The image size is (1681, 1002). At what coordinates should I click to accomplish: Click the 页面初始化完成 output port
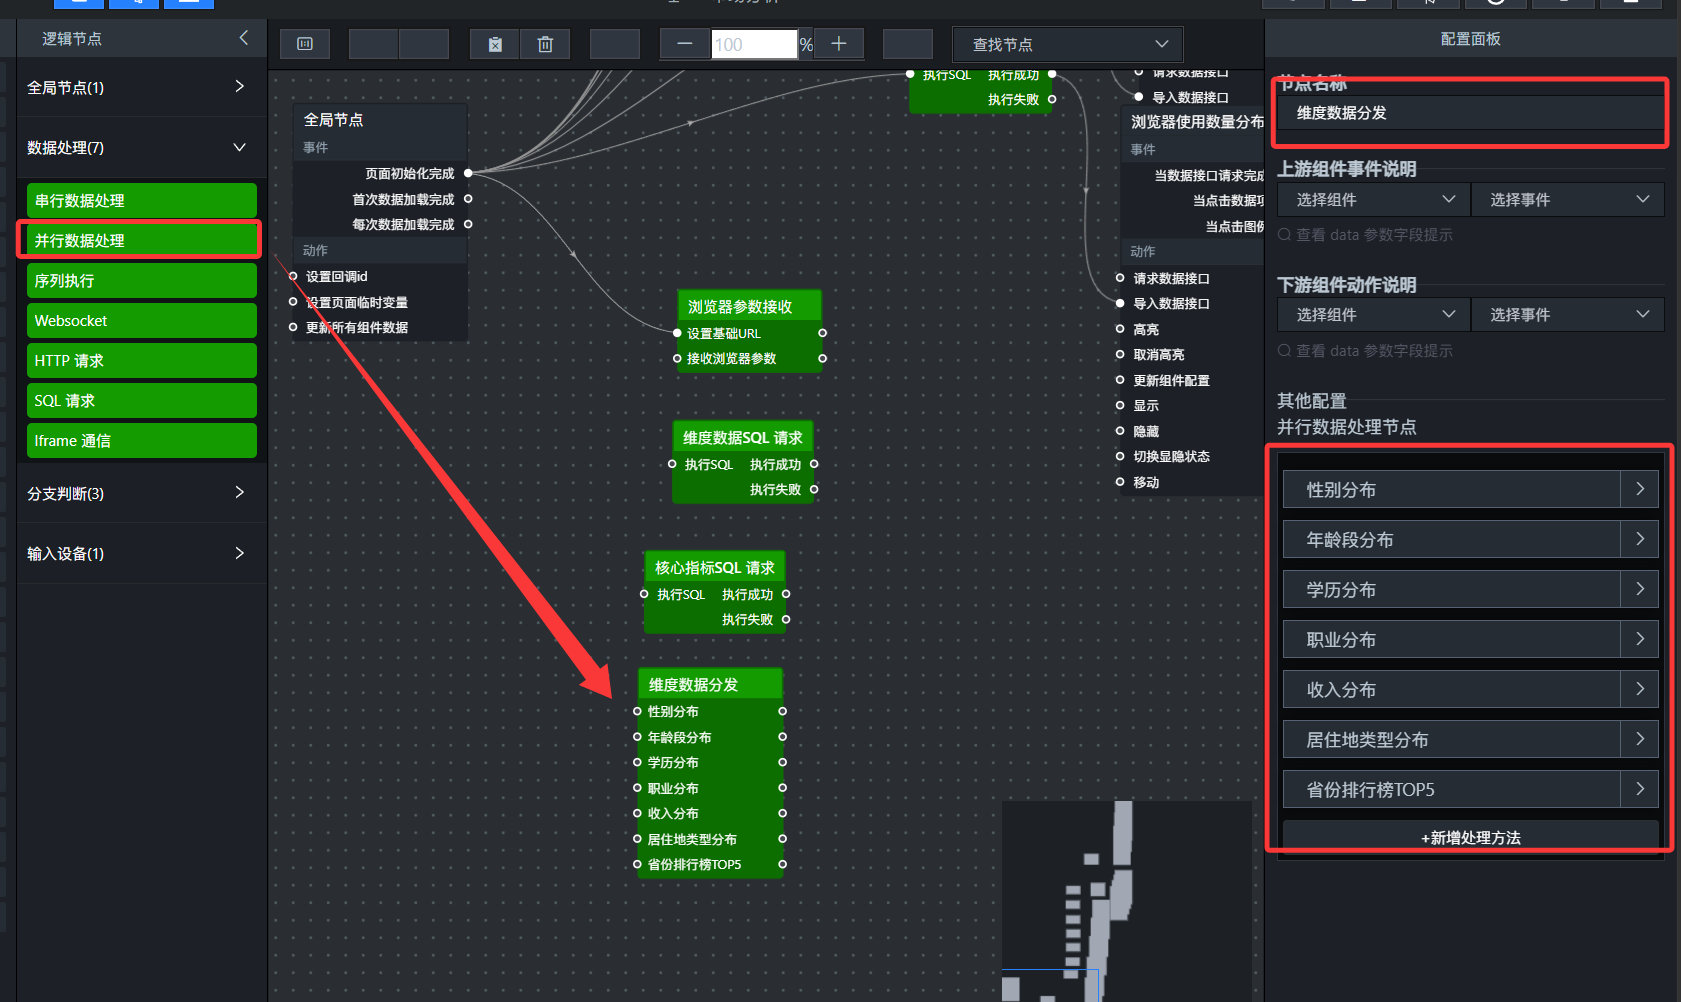pyautogui.click(x=468, y=173)
